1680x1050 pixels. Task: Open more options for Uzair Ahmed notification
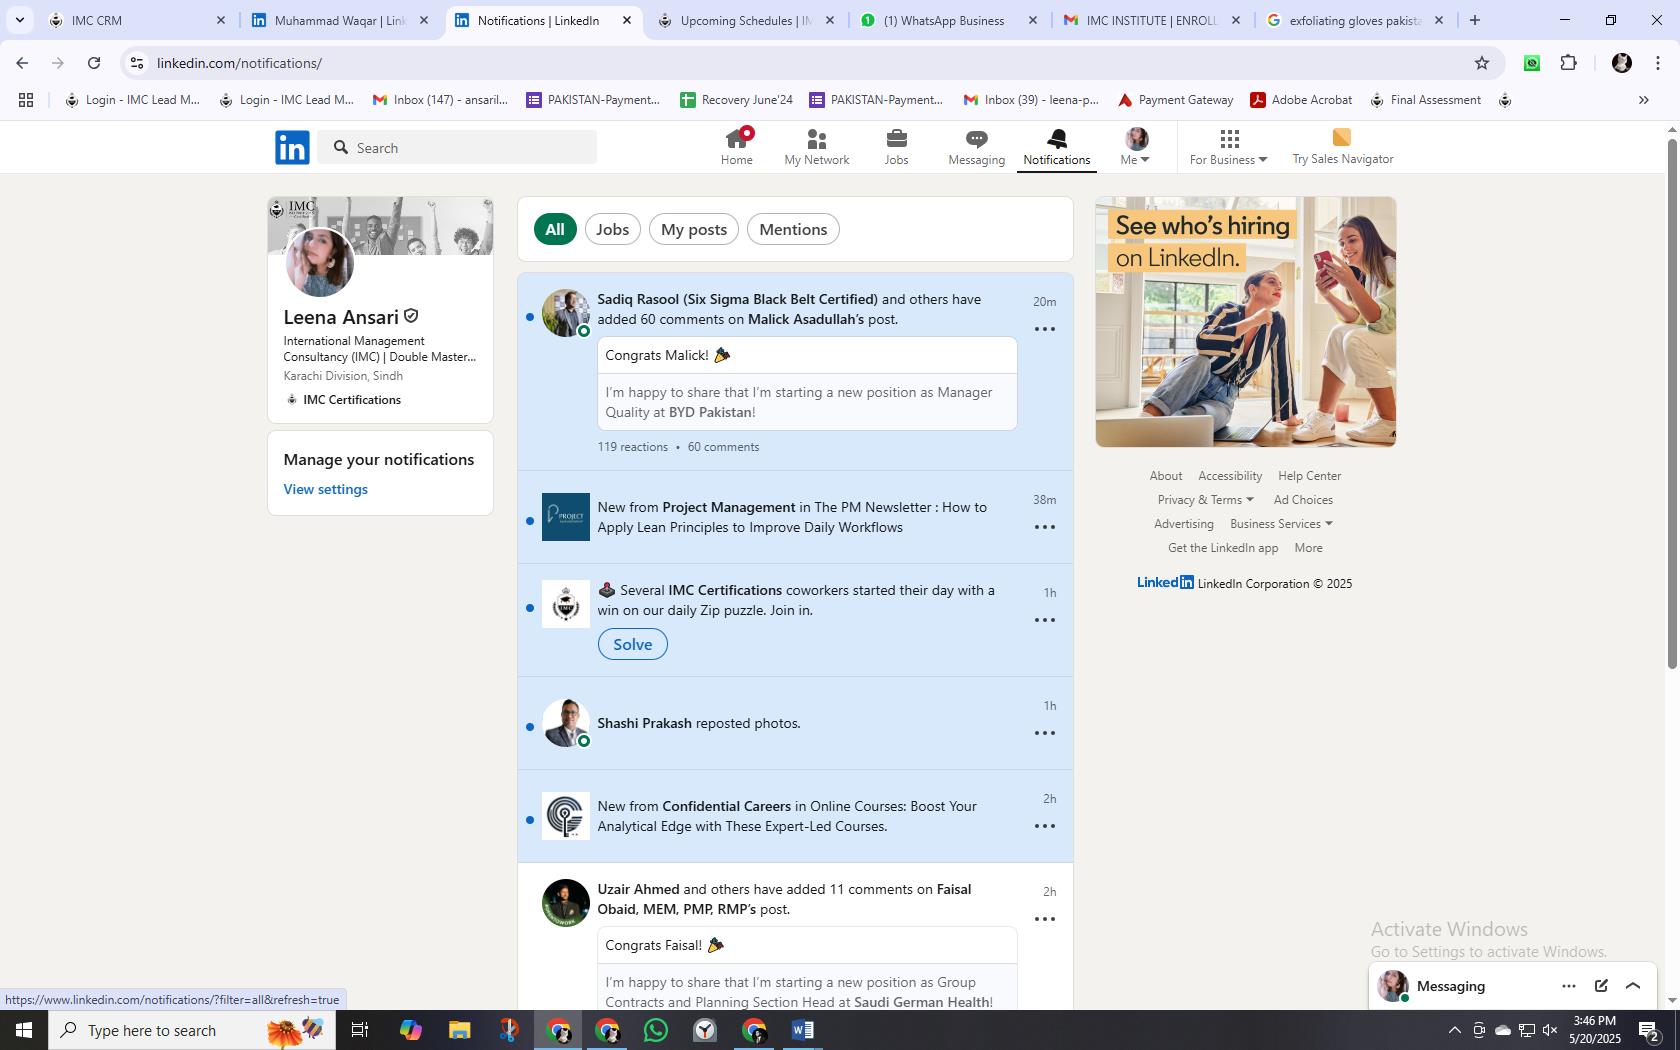click(x=1044, y=919)
